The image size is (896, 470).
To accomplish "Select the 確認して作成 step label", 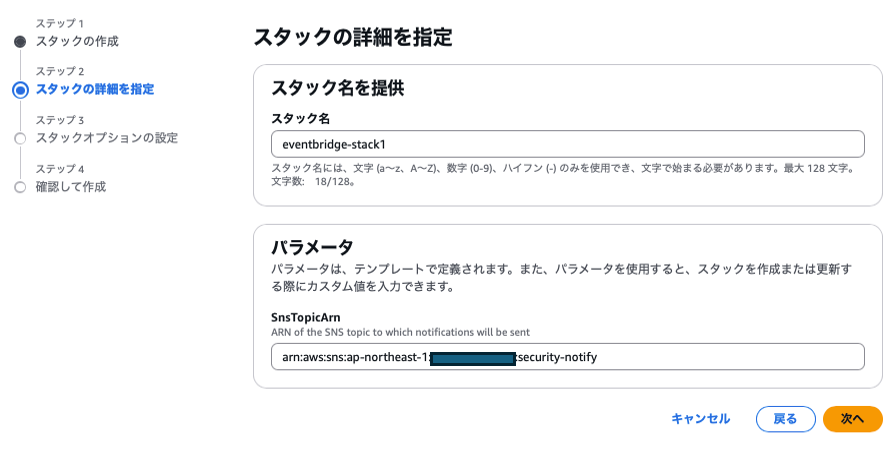I will 71,187.
